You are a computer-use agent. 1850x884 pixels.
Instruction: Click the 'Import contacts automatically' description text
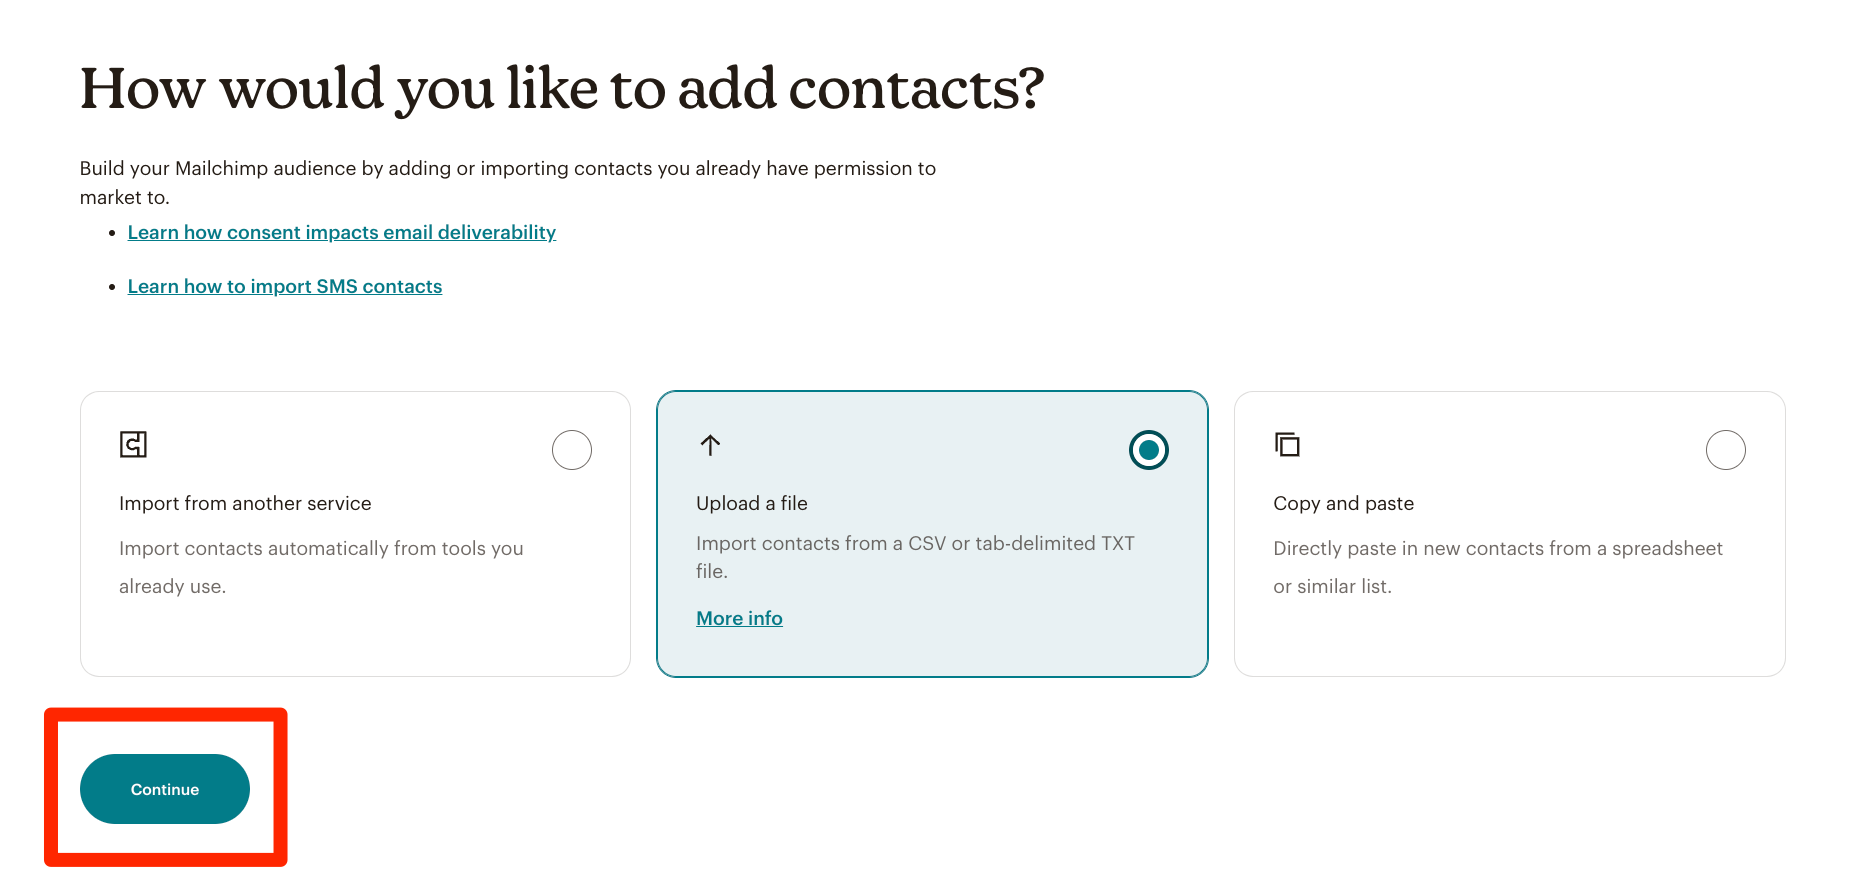[321, 566]
